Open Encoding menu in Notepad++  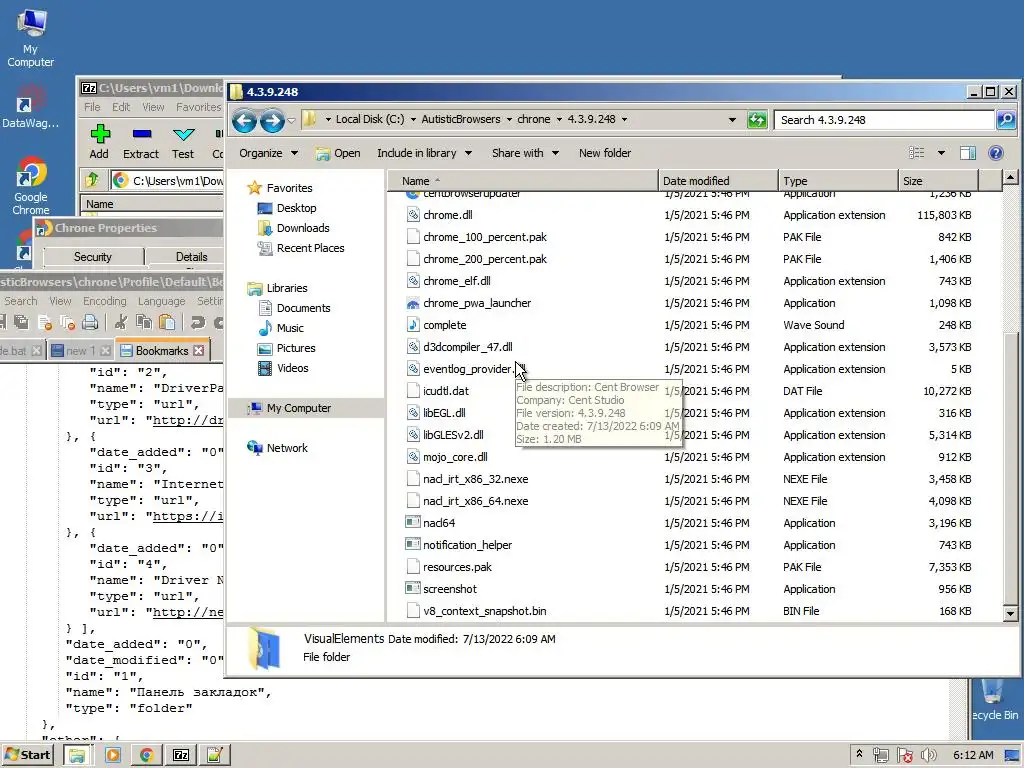104,301
